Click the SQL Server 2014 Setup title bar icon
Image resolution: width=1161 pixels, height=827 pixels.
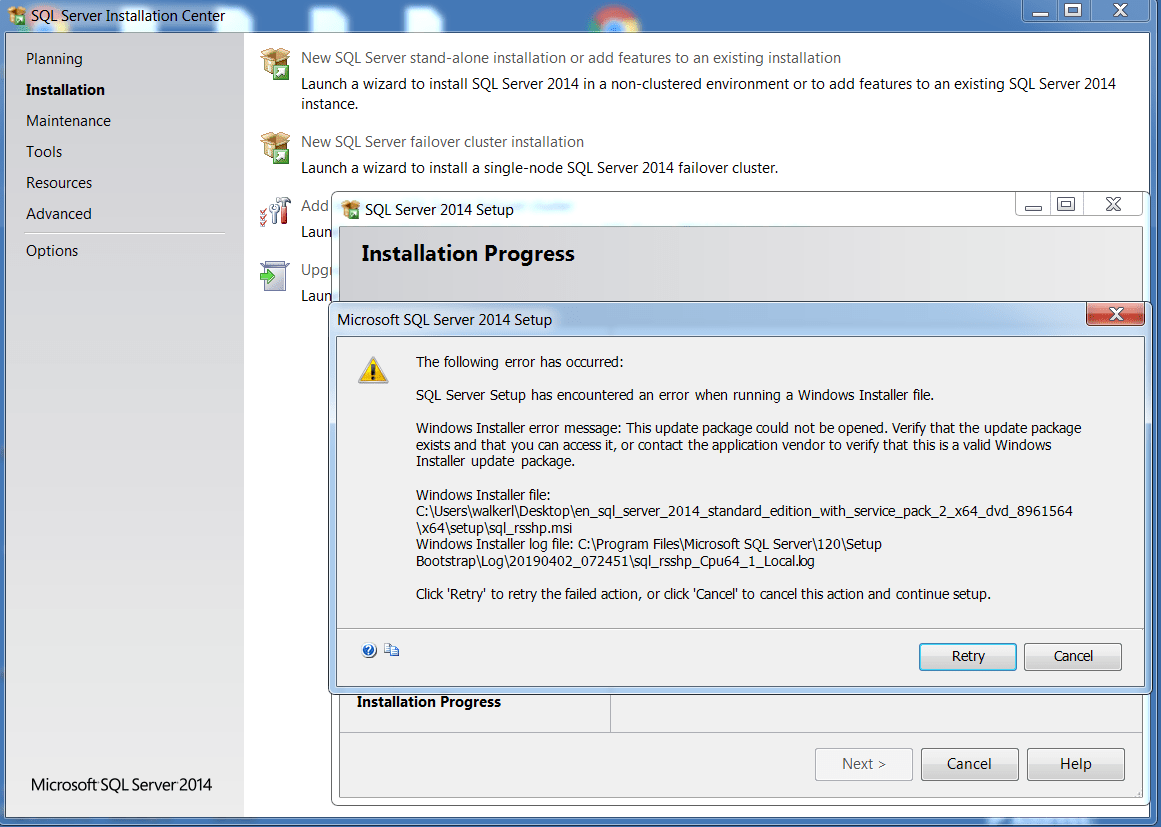click(349, 209)
